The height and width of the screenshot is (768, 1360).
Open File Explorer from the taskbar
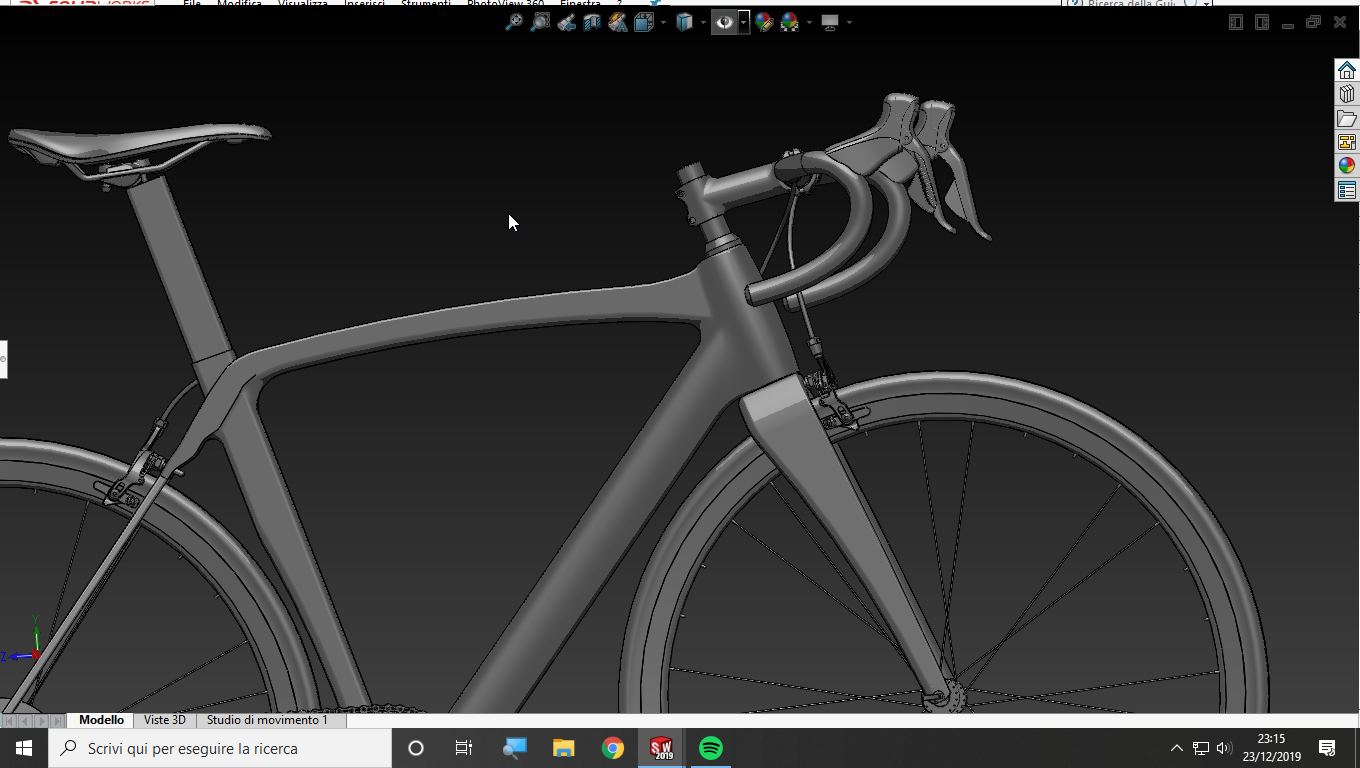pyautogui.click(x=564, y=748)
